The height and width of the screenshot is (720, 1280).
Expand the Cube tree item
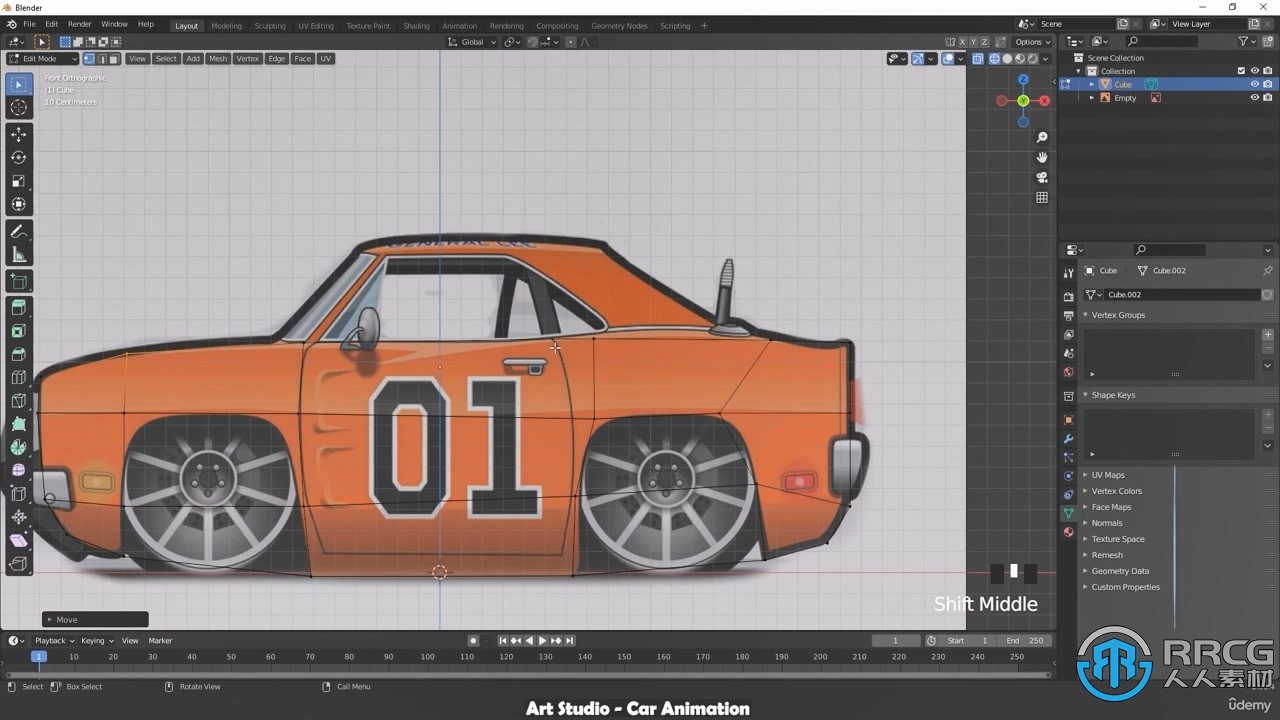point(1092,84)
